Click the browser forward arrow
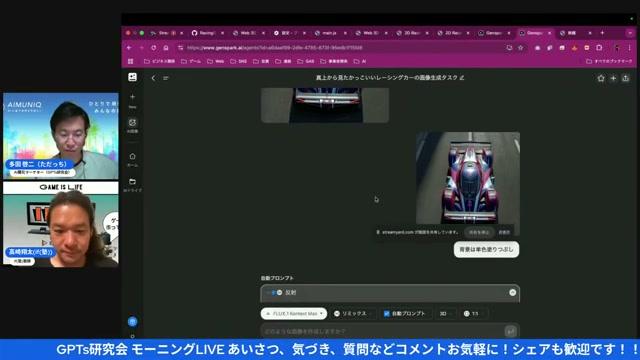Image resolution: width=640 pixels, height=360 pixels. pyautogui.click(x=141, y=48)
